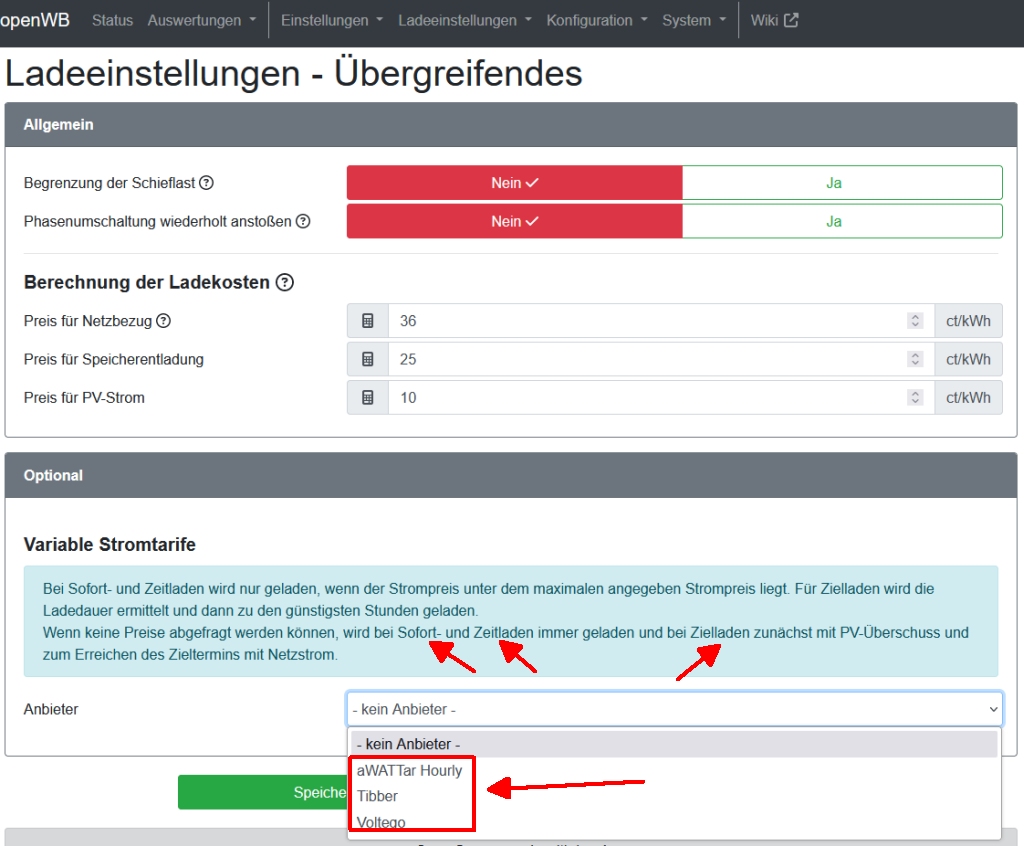Open the System dropdown
This screenshot has height=846, width=1024.
coord(694,20)
